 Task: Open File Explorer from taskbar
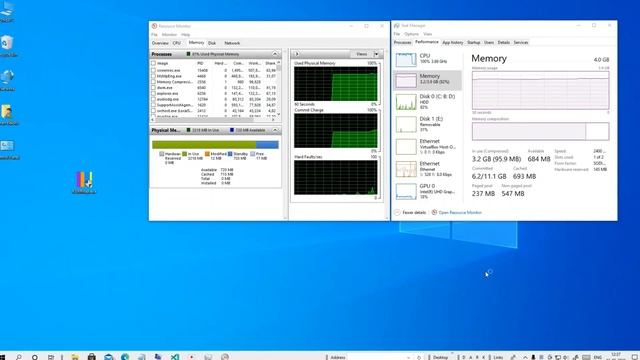click(75, 357)
